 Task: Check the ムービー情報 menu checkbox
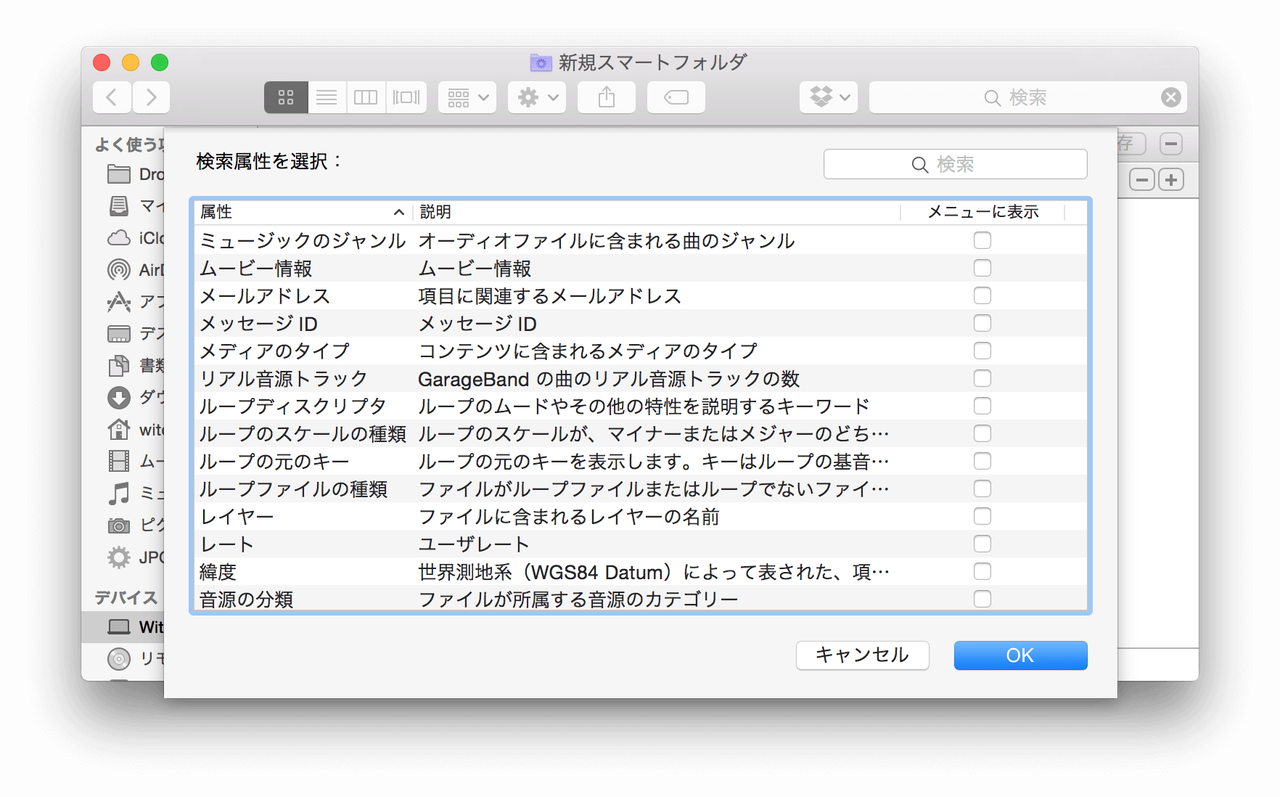click(x=983, y=268)
